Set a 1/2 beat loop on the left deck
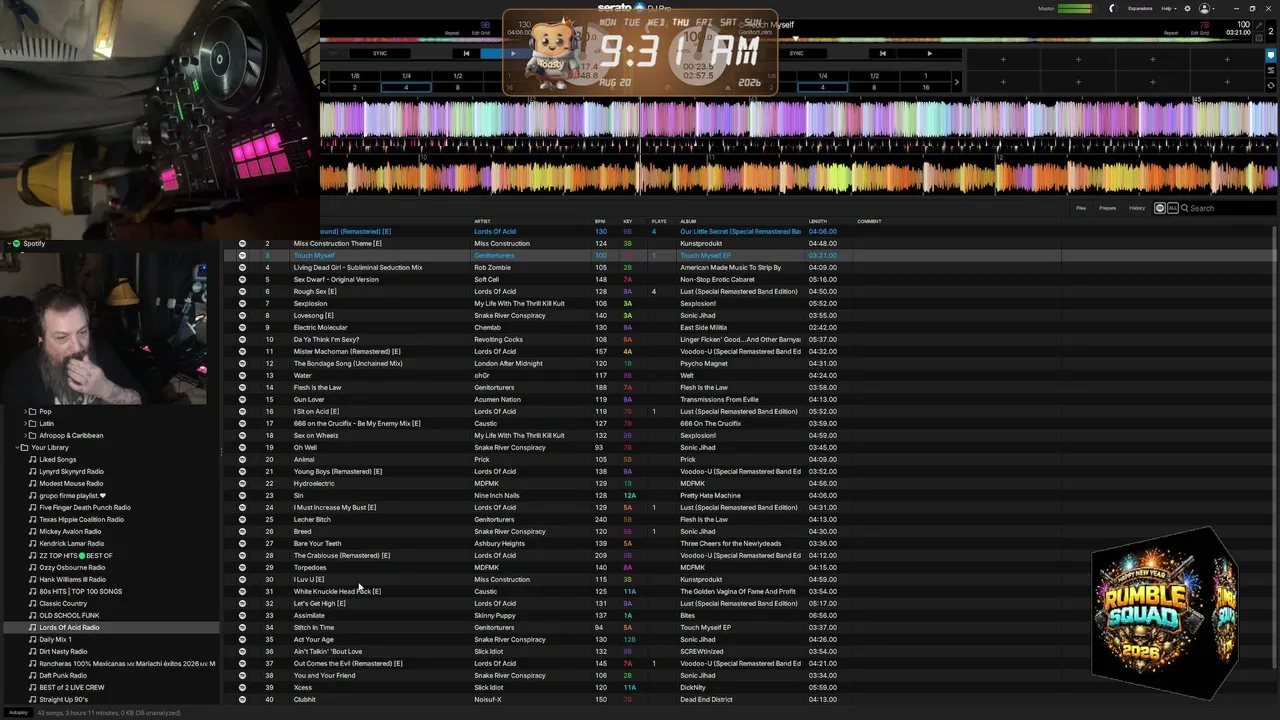Screen dimensions: 1280x720 [457, 76]
